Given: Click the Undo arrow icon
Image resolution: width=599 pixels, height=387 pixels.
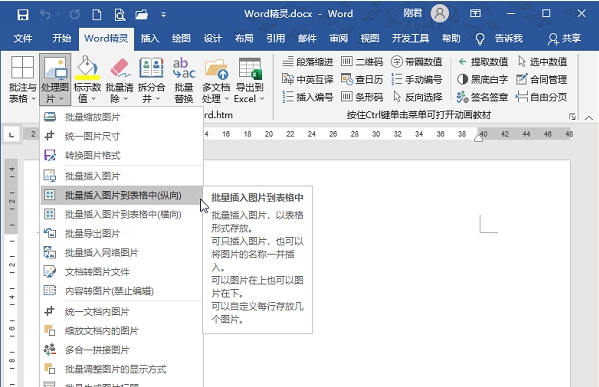Looking at the screenshot, I should coord(45,15).
